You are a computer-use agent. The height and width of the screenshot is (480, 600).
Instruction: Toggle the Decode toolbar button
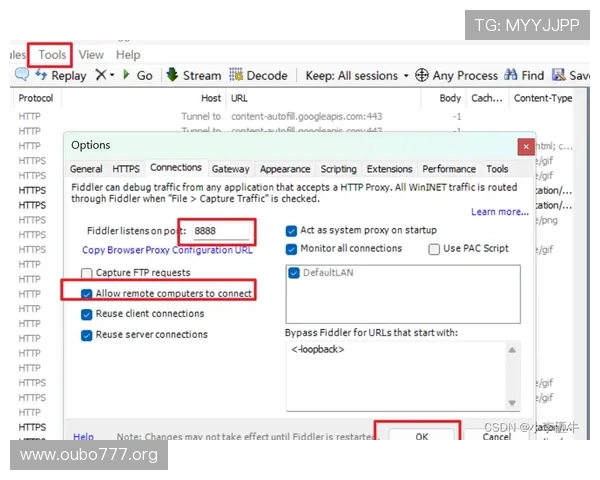coord(258,75)
